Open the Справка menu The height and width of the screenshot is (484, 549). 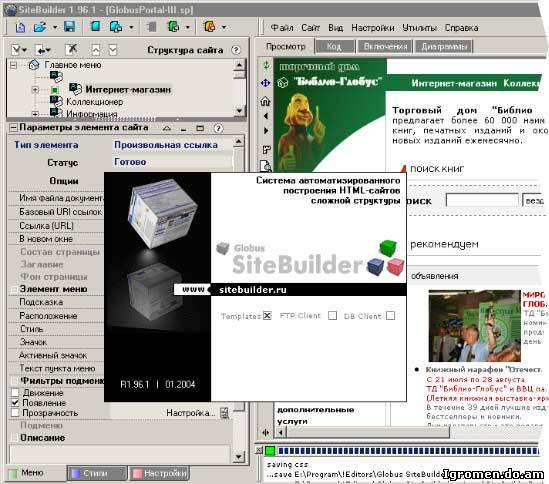pos(461,28)
